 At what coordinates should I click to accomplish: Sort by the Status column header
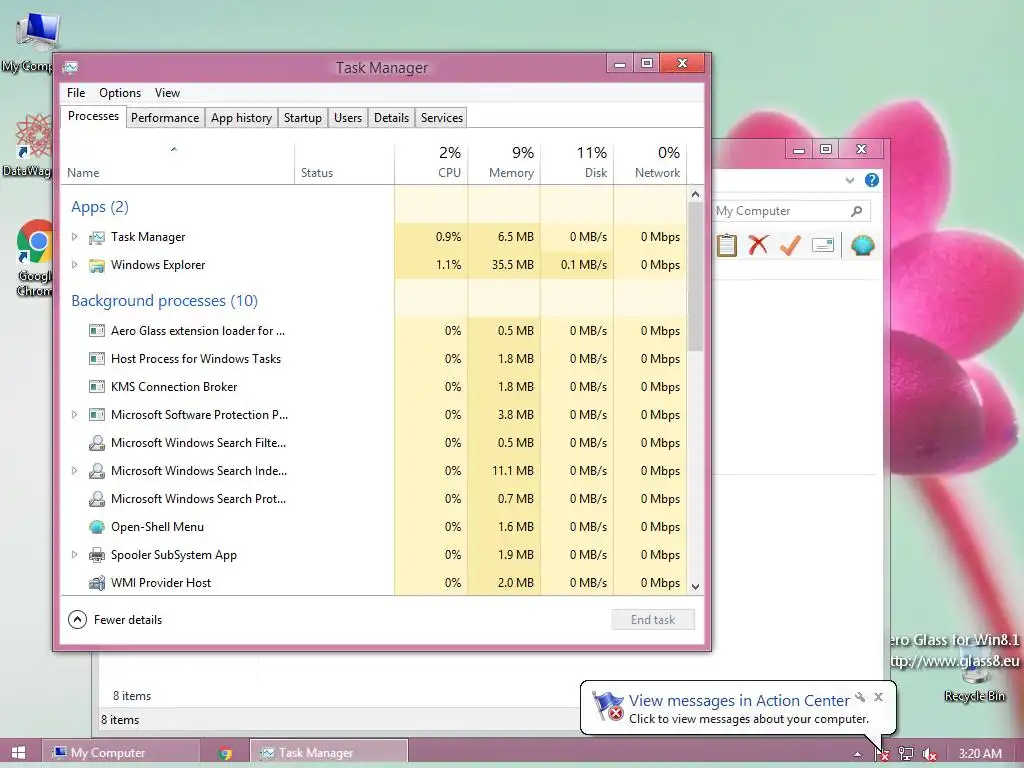[344, 162]
